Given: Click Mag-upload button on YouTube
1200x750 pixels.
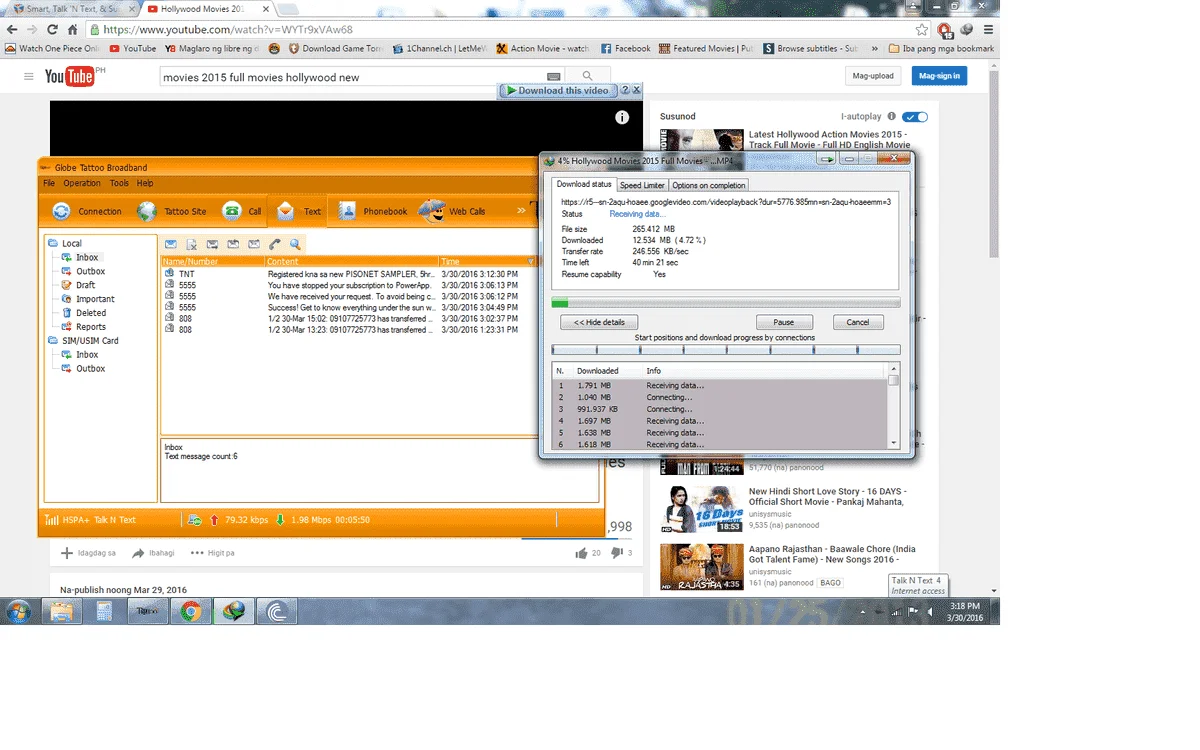Looking at the screenshot, I should tap(873, 76).
